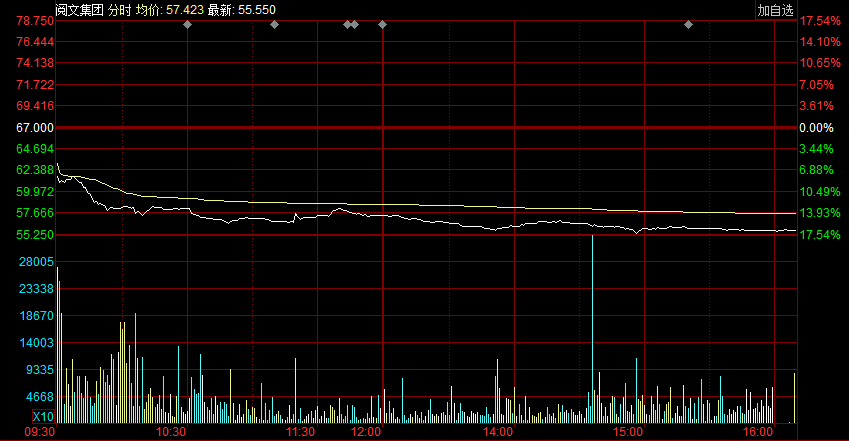Click the green 10.49% percentage label

(x=820, y=192)
